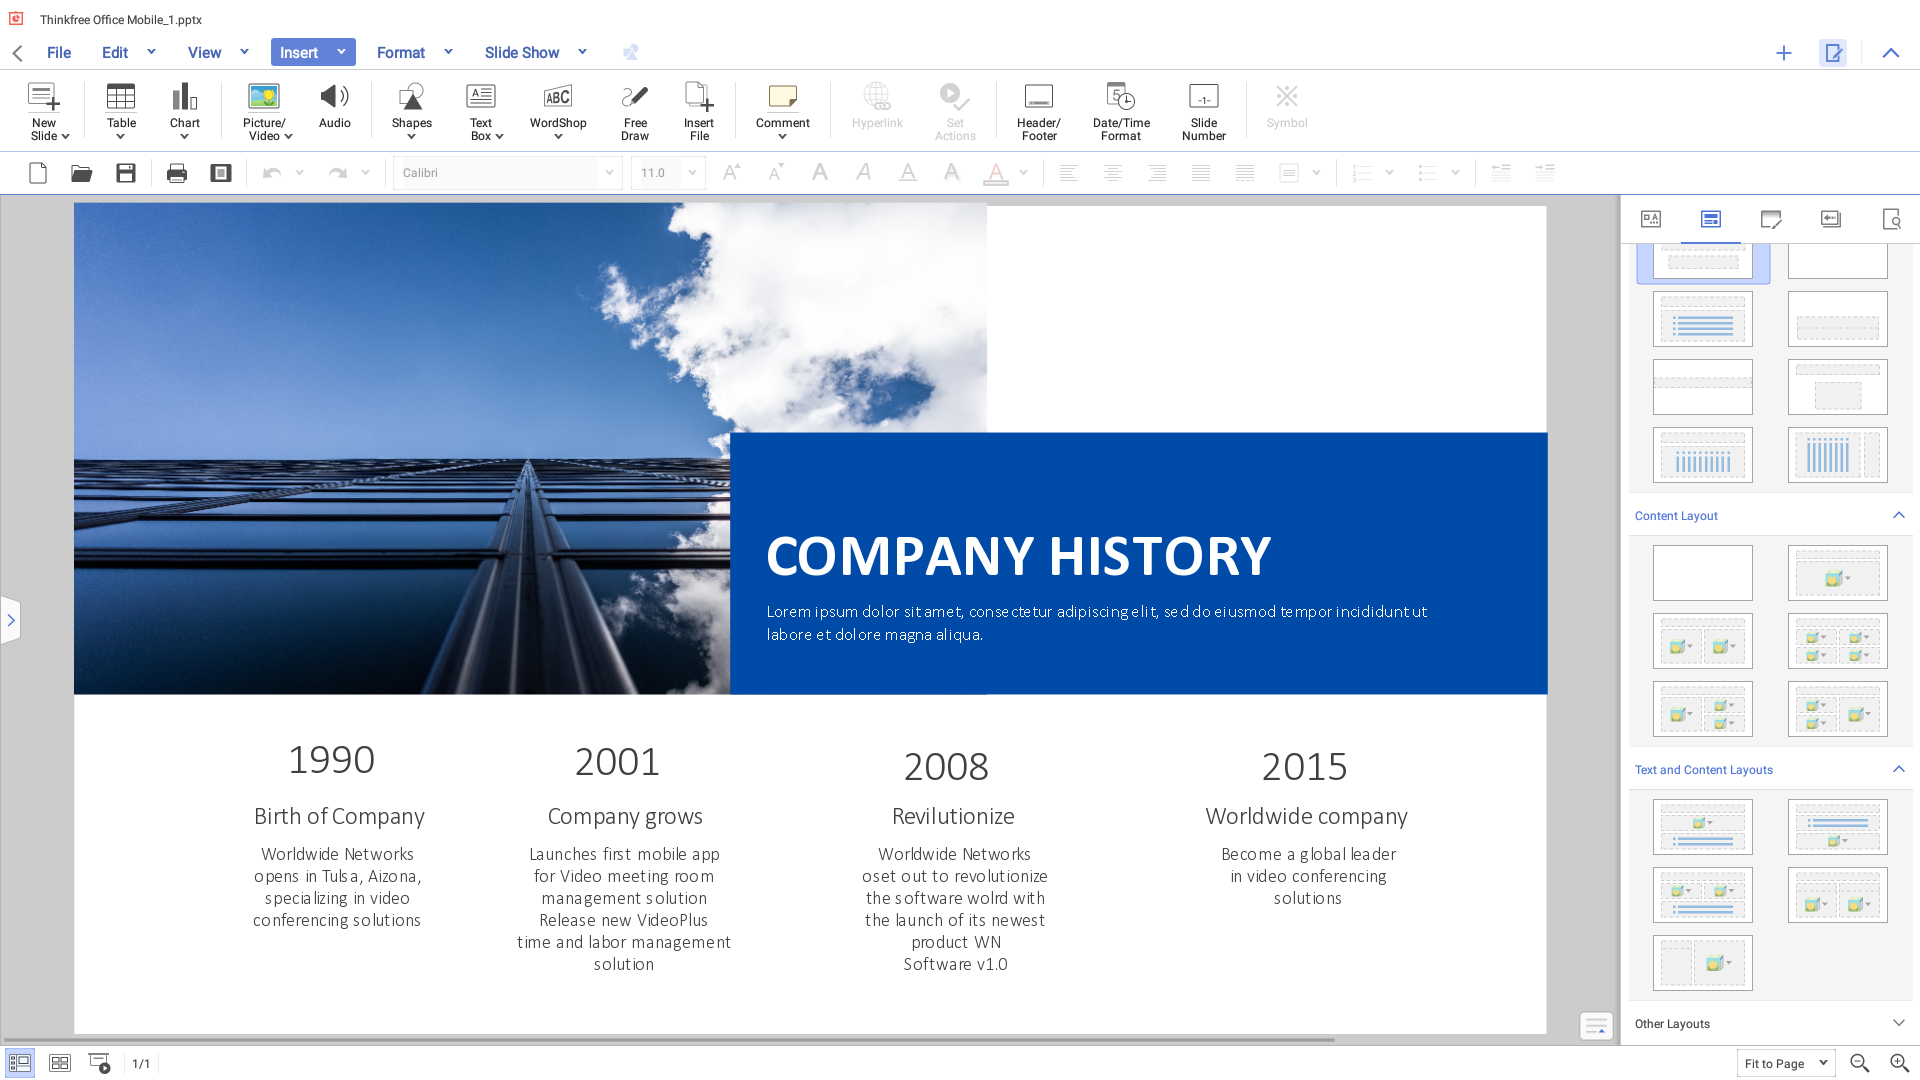Open the Shapes gallery
1920x1080 pixels.
click(x=412, y=111)
